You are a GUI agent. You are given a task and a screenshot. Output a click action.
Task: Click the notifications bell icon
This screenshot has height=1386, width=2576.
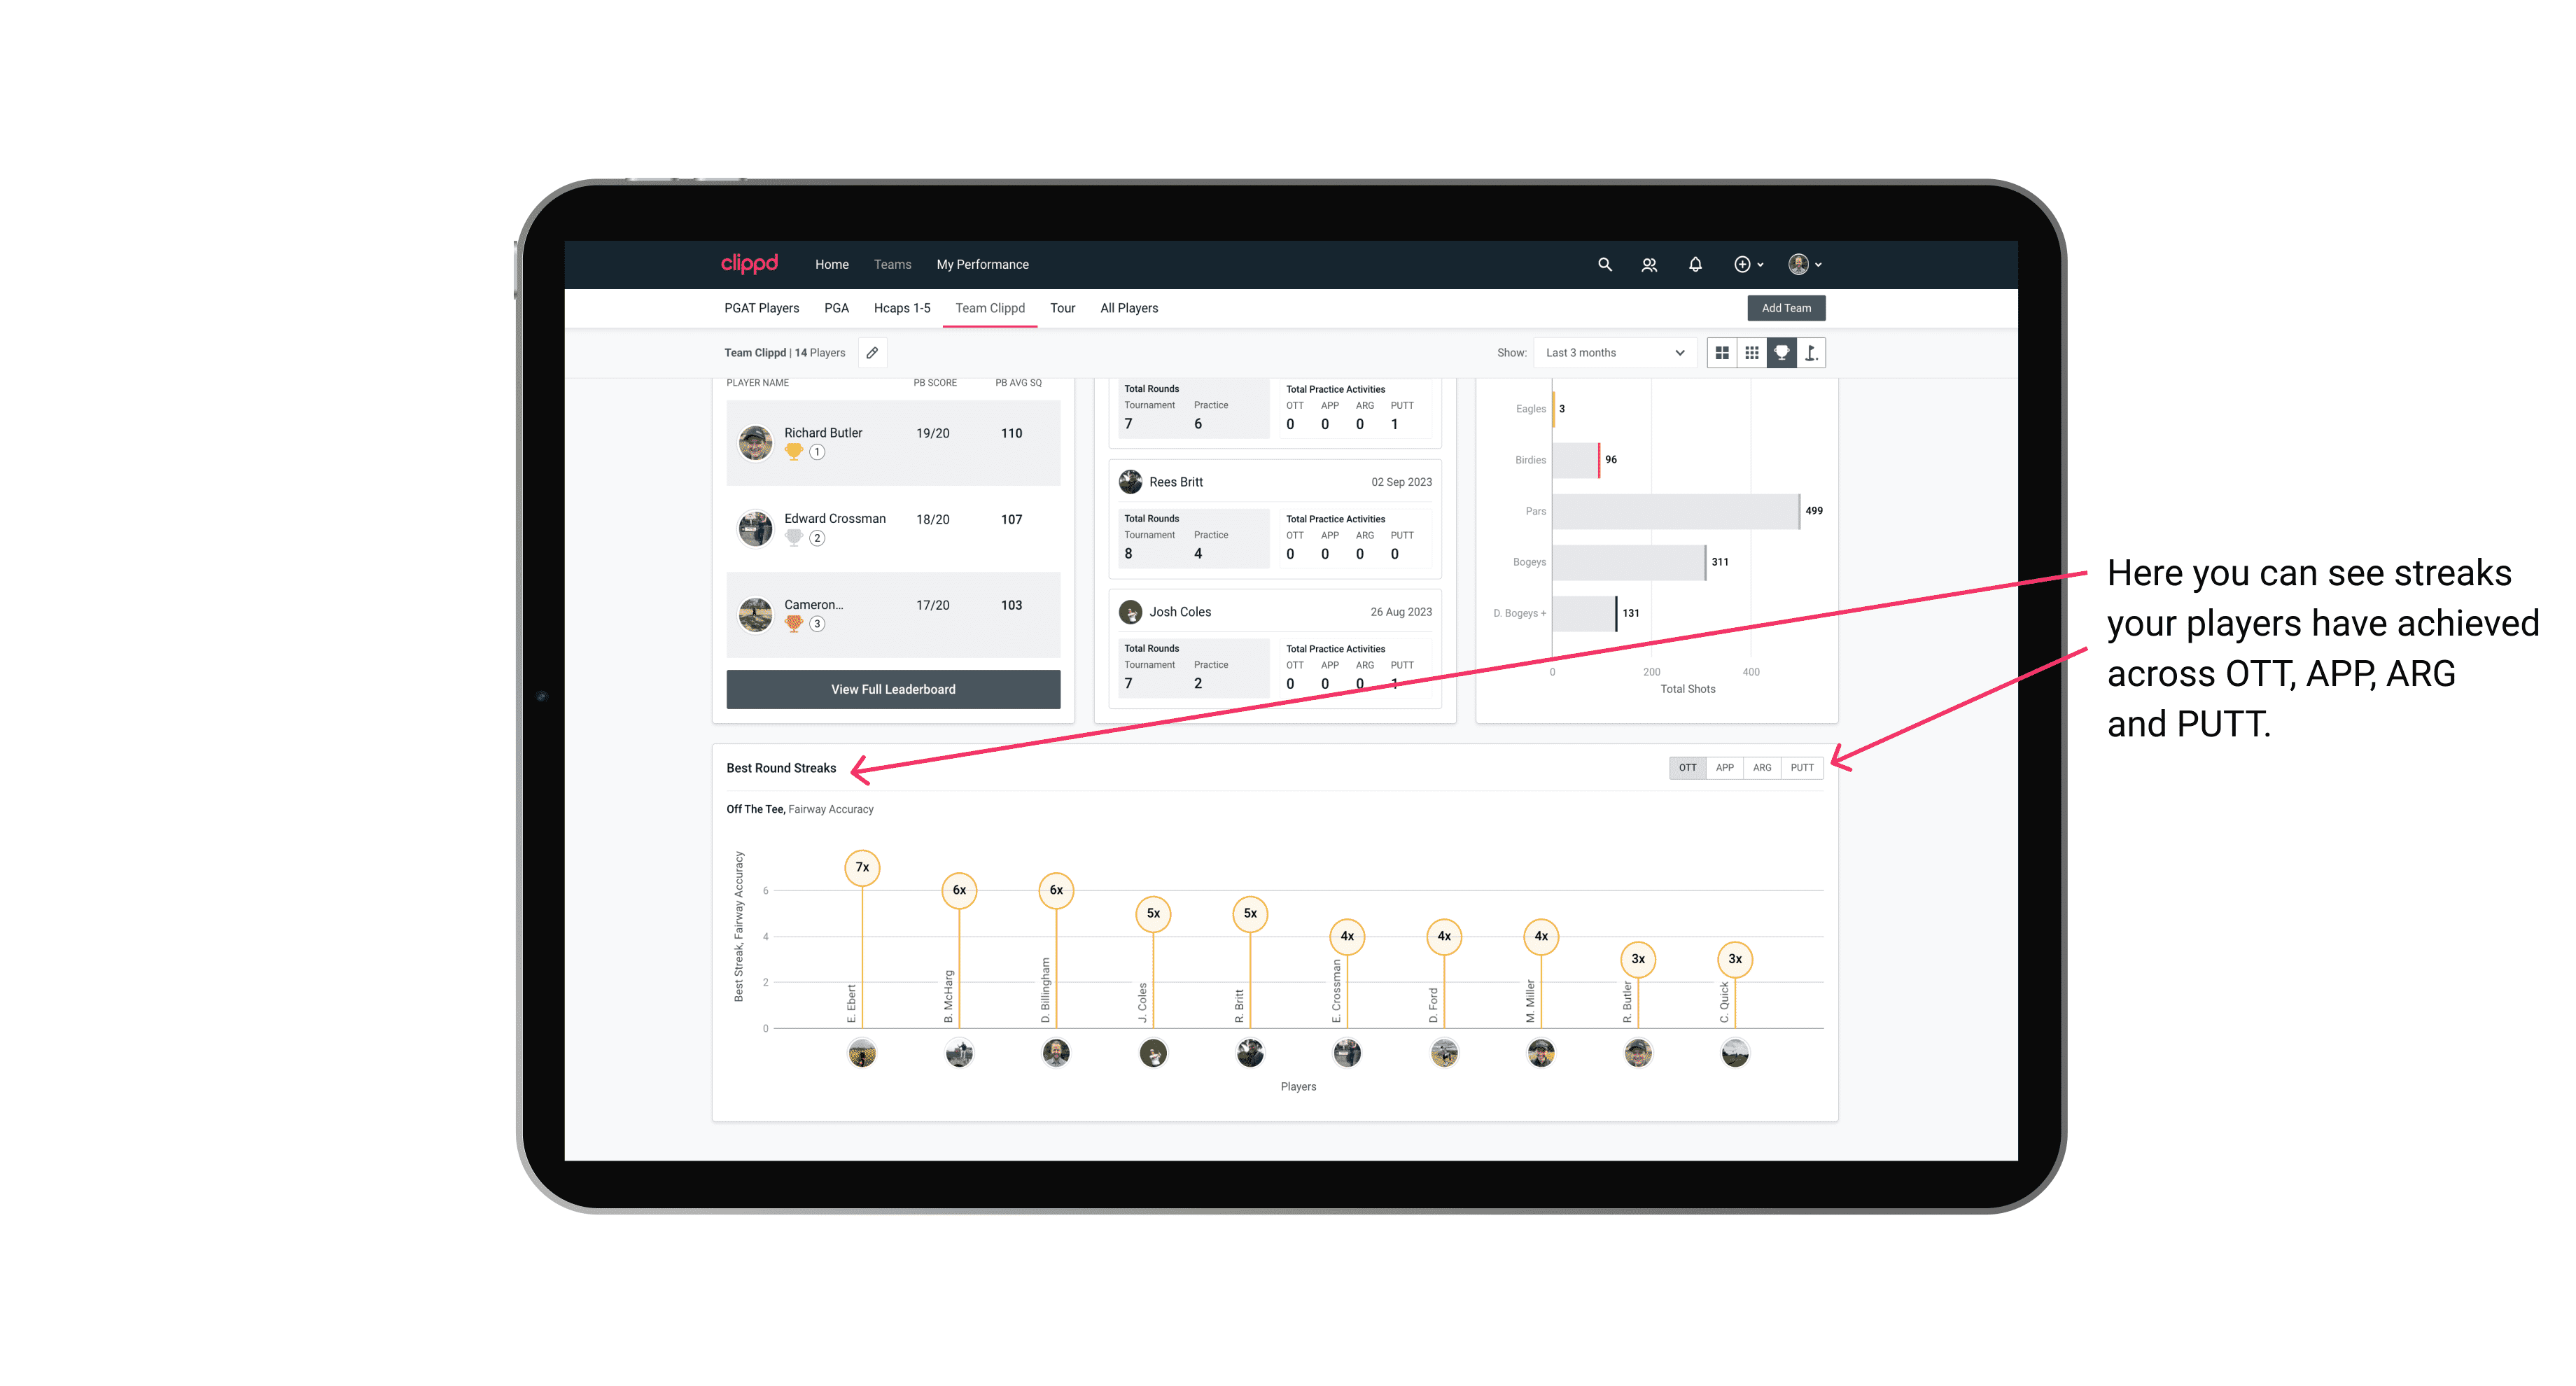(x=1695, y=265)
